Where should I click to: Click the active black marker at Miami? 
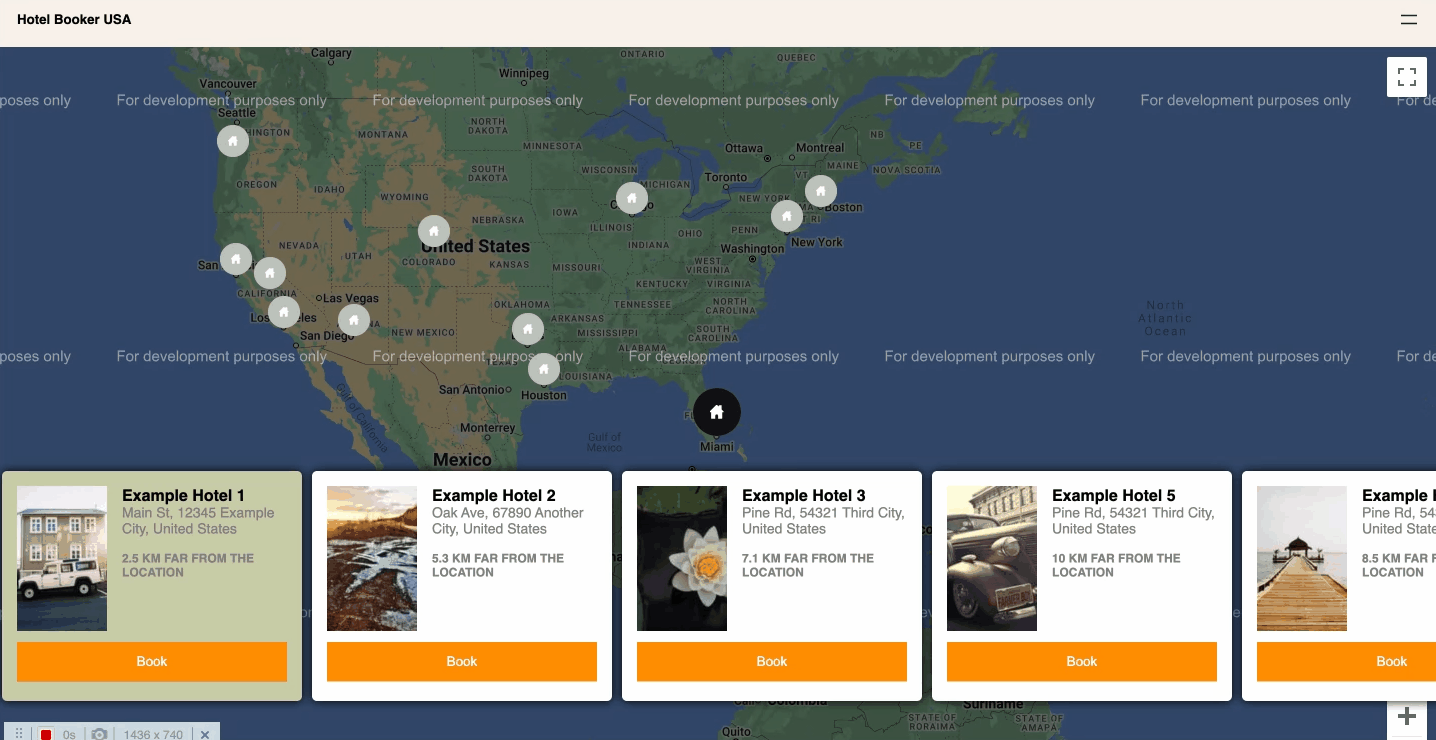[717, 412]
